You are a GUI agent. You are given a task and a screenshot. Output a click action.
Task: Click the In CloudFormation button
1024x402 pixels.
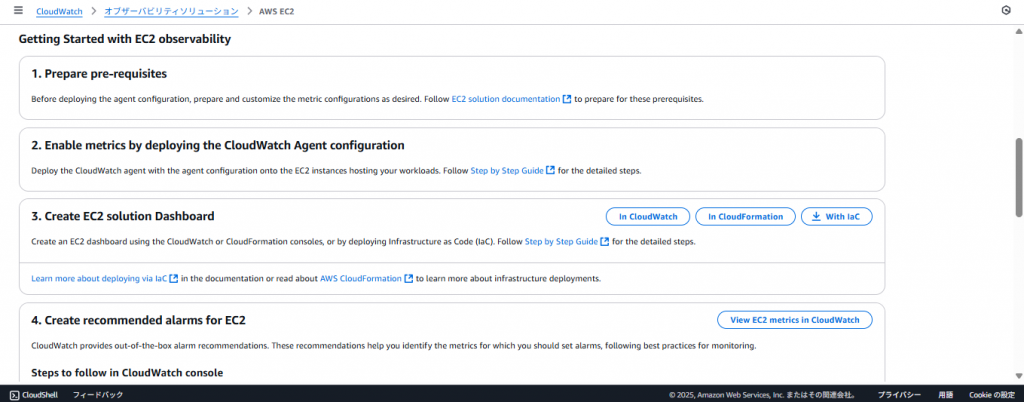(745, 216)
